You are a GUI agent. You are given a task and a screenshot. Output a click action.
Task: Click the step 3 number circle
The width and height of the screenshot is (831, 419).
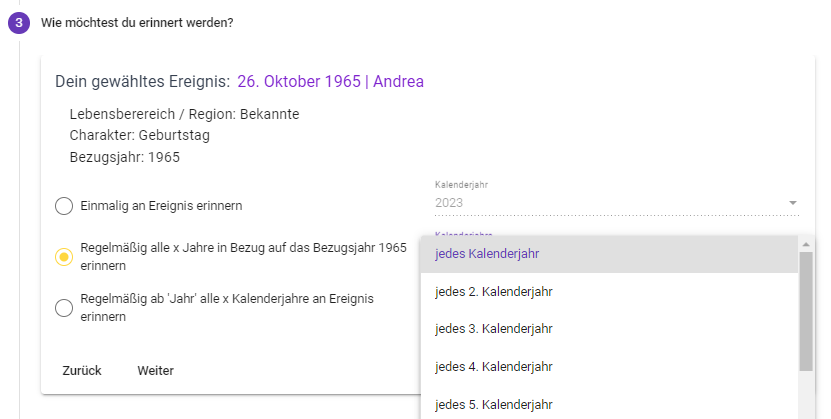click(x=19, y=22)
